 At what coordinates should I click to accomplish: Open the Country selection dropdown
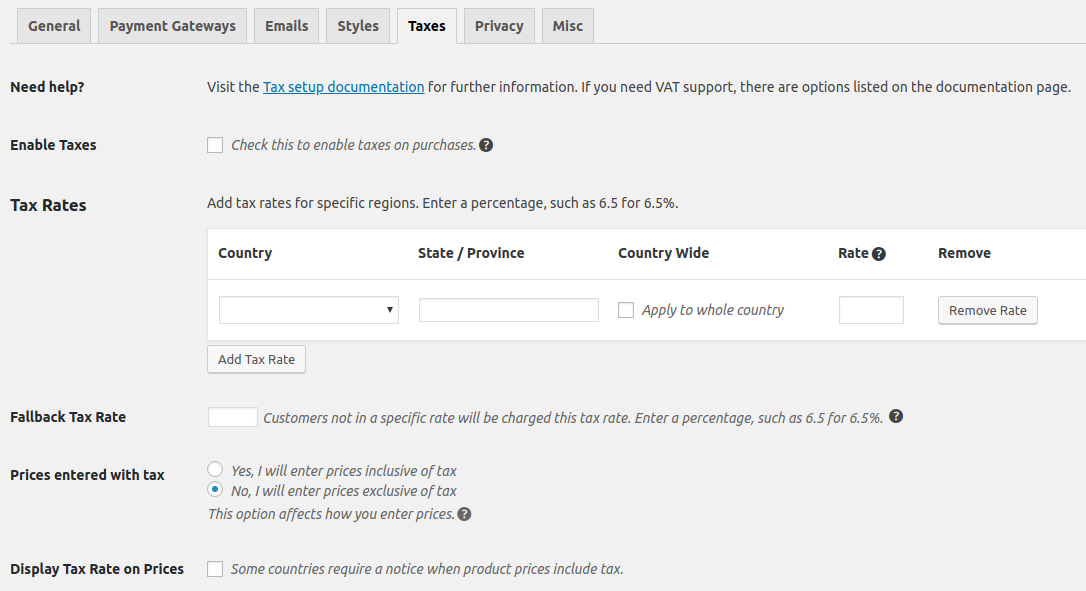click(308, 310)
